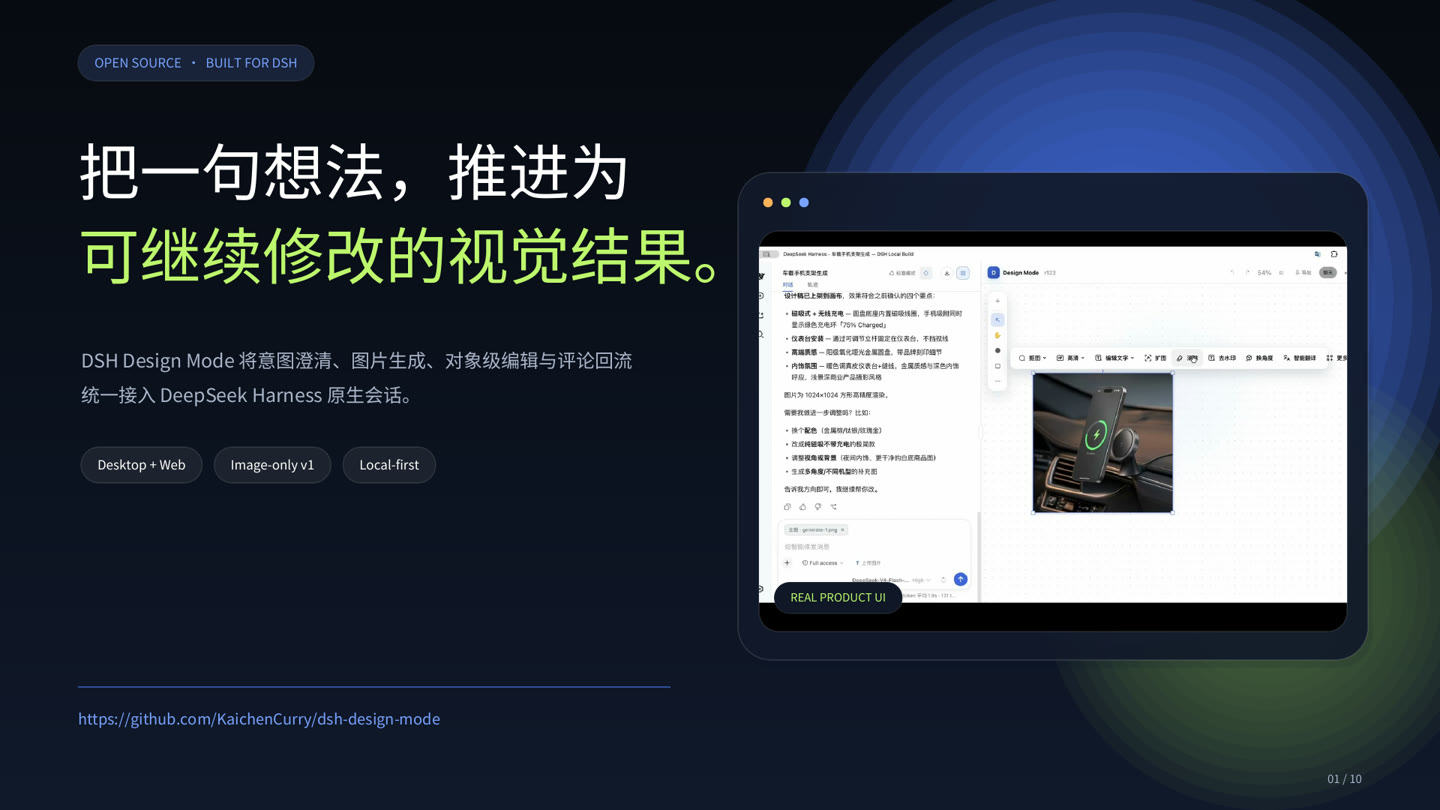The width and height of the screenshot is (1440, 810).
Task: Select the filled circle tool in the canvas palette
Action: click(997, 351)
